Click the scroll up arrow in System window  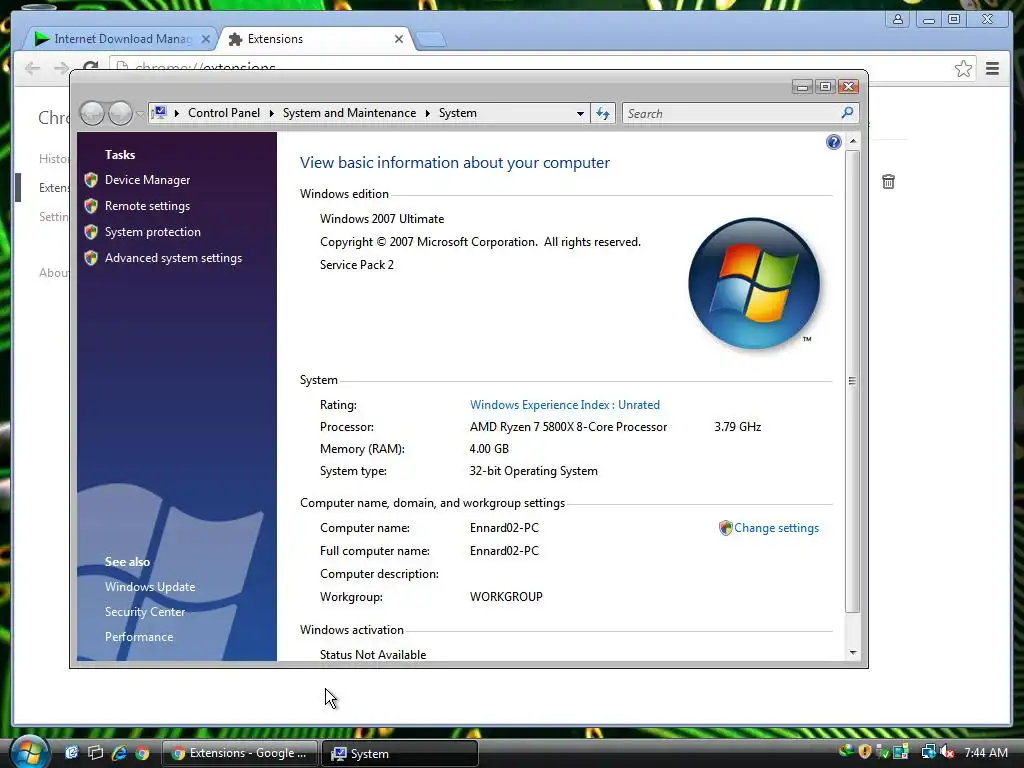pos(852,141)
